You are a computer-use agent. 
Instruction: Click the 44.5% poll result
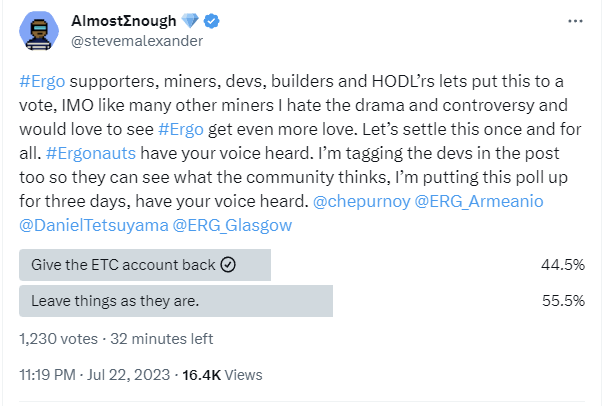click(x=563, y=265)
